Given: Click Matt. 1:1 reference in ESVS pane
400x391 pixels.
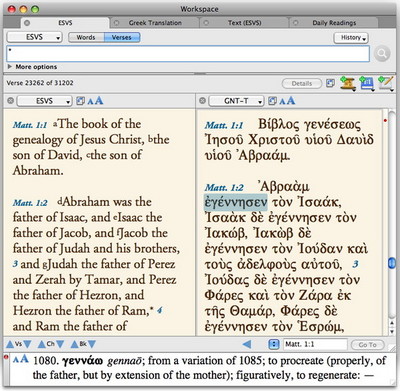Looking at the screenshot, I should 30,125.
